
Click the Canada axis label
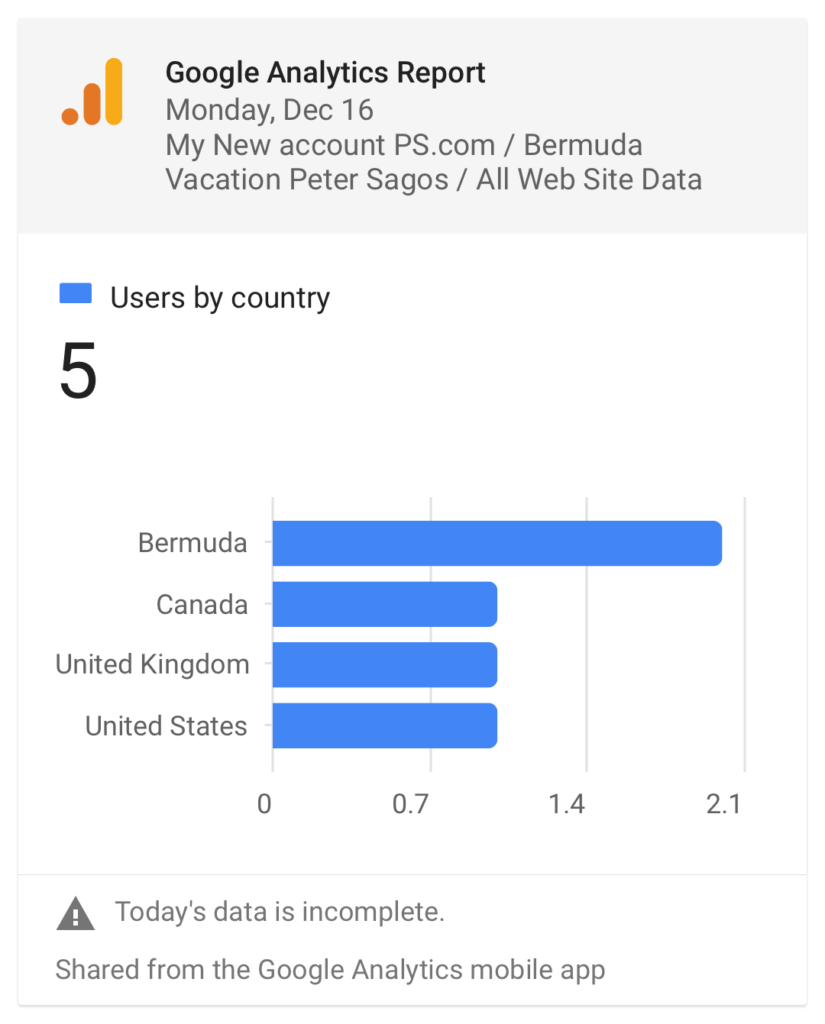(x=202, y=604)
